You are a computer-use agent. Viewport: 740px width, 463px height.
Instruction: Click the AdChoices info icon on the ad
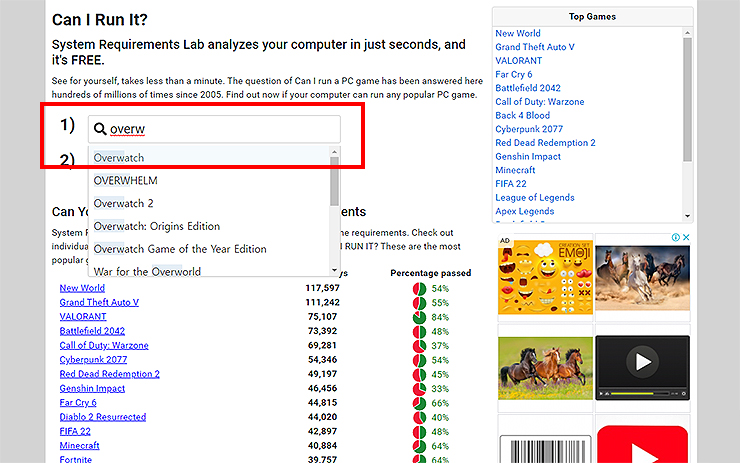(x=676, y=237)
